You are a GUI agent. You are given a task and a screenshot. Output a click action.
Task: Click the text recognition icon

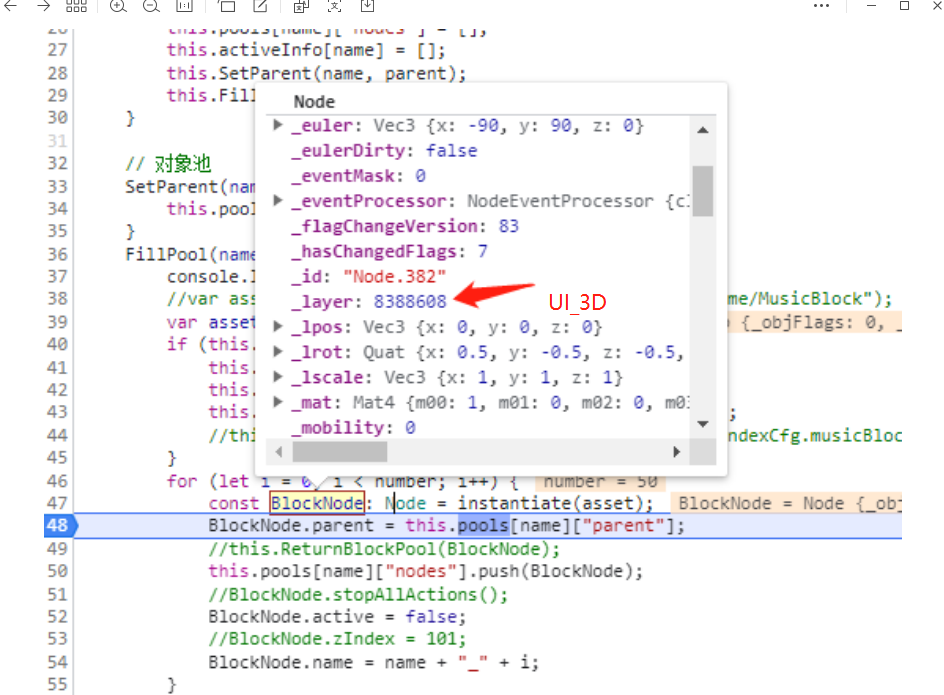coord(334,6)
